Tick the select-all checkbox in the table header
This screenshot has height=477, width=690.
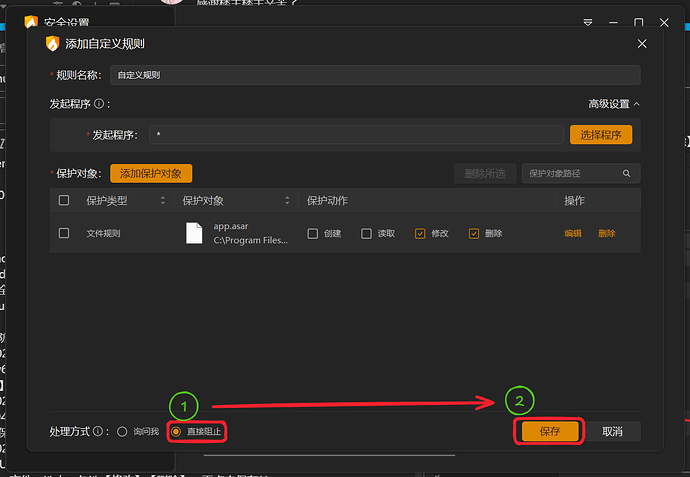[64, 201]
